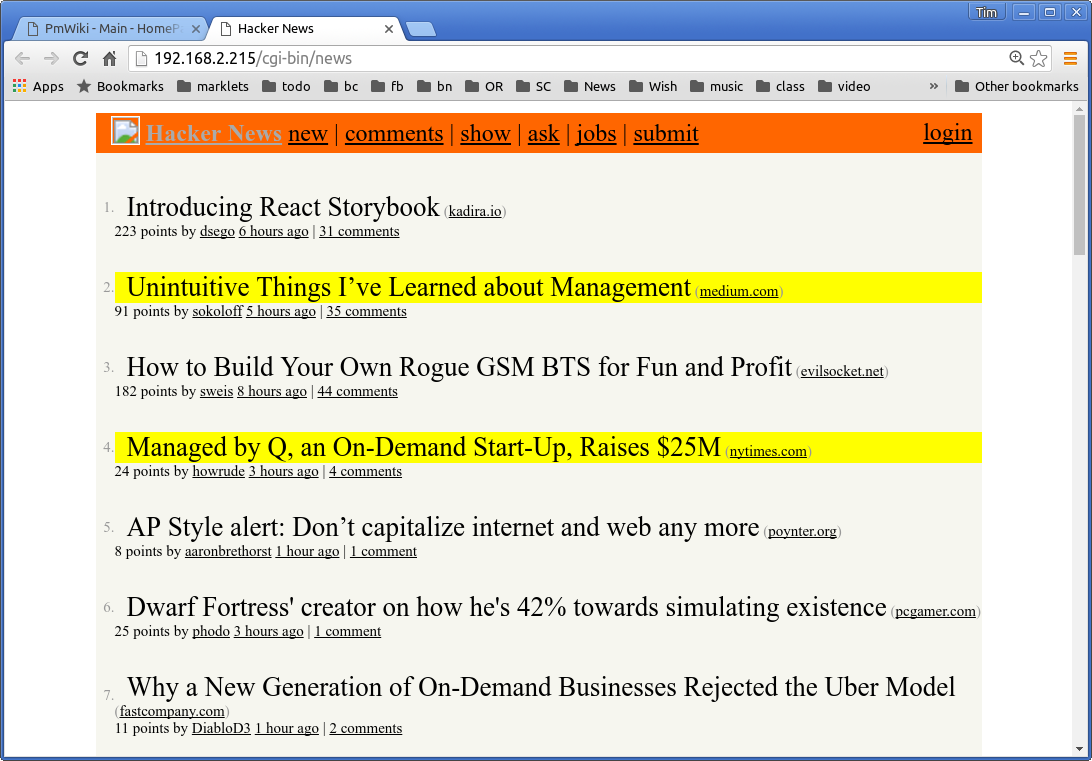Viewport: 1092px width, 761px height.
Task: Open the 'new' navigation link
Action: click(x=308, y=133)
